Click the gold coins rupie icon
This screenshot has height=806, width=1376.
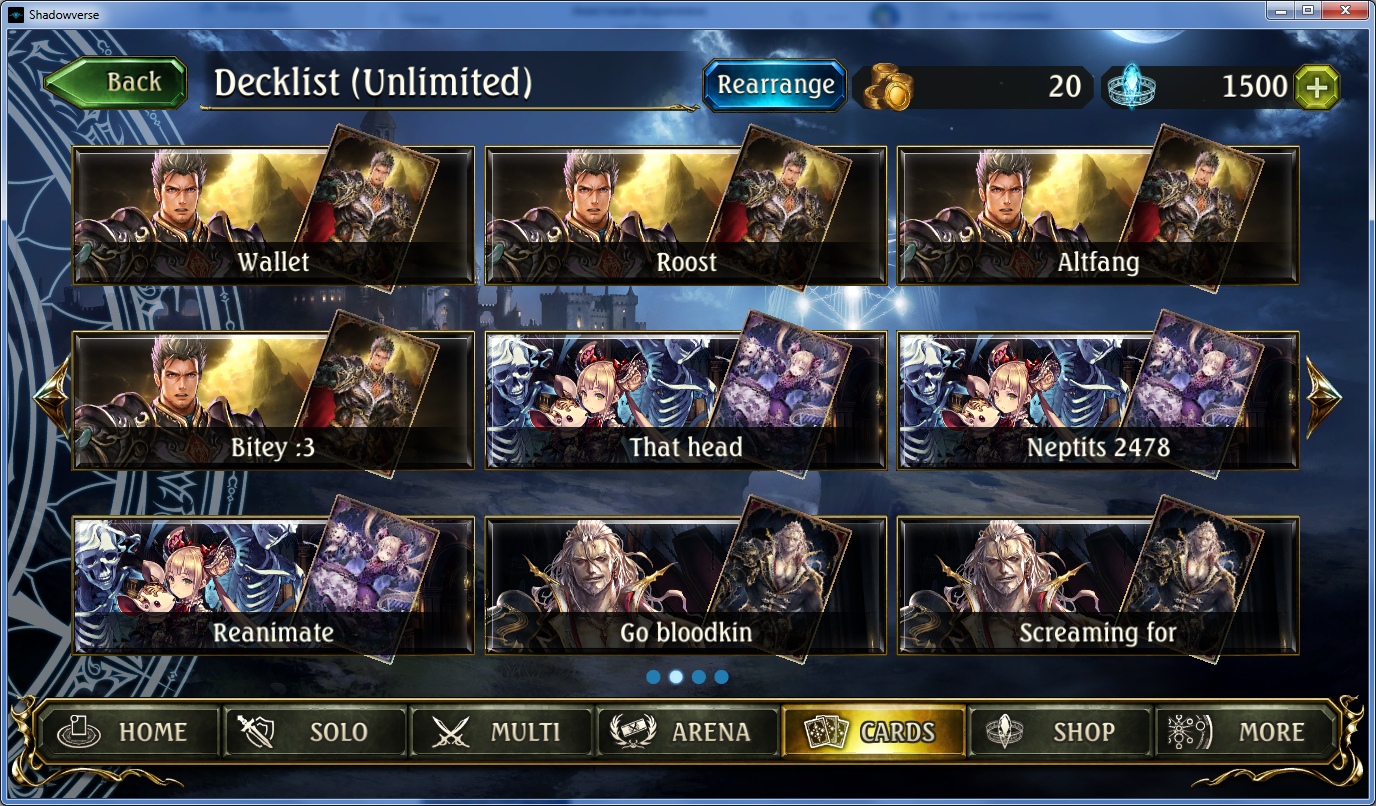click(889, 87)
